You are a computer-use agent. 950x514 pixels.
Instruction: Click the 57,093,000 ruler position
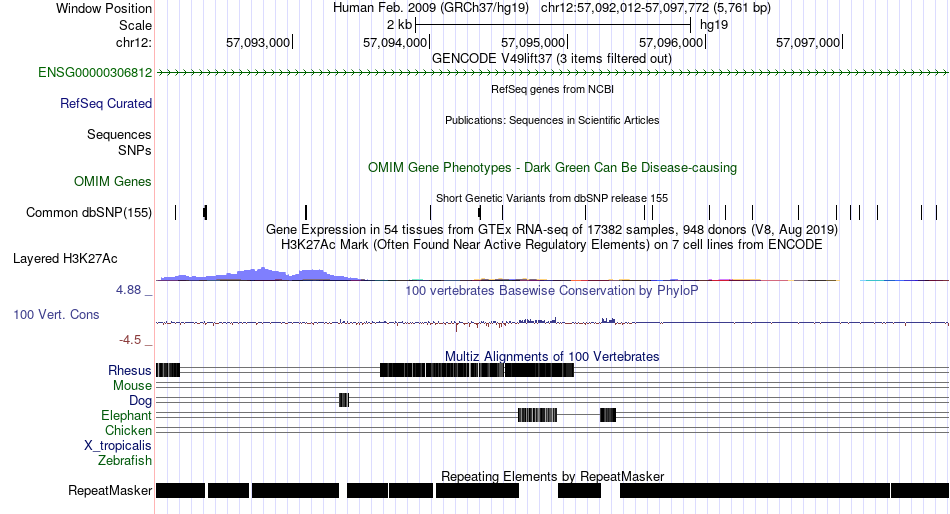258,42
